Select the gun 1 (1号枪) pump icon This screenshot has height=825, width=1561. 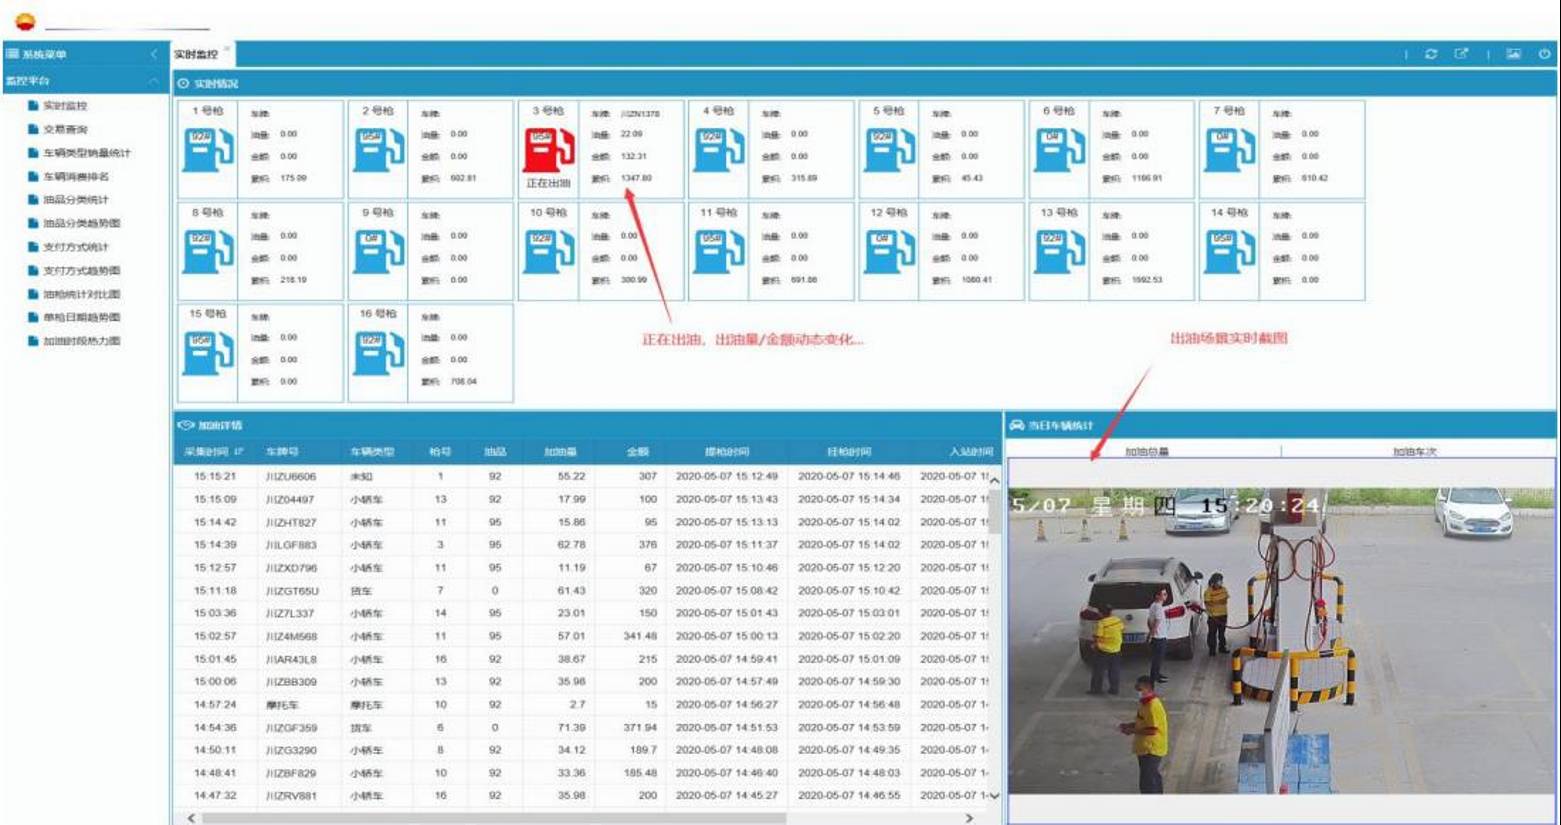(x=207, y=149)
